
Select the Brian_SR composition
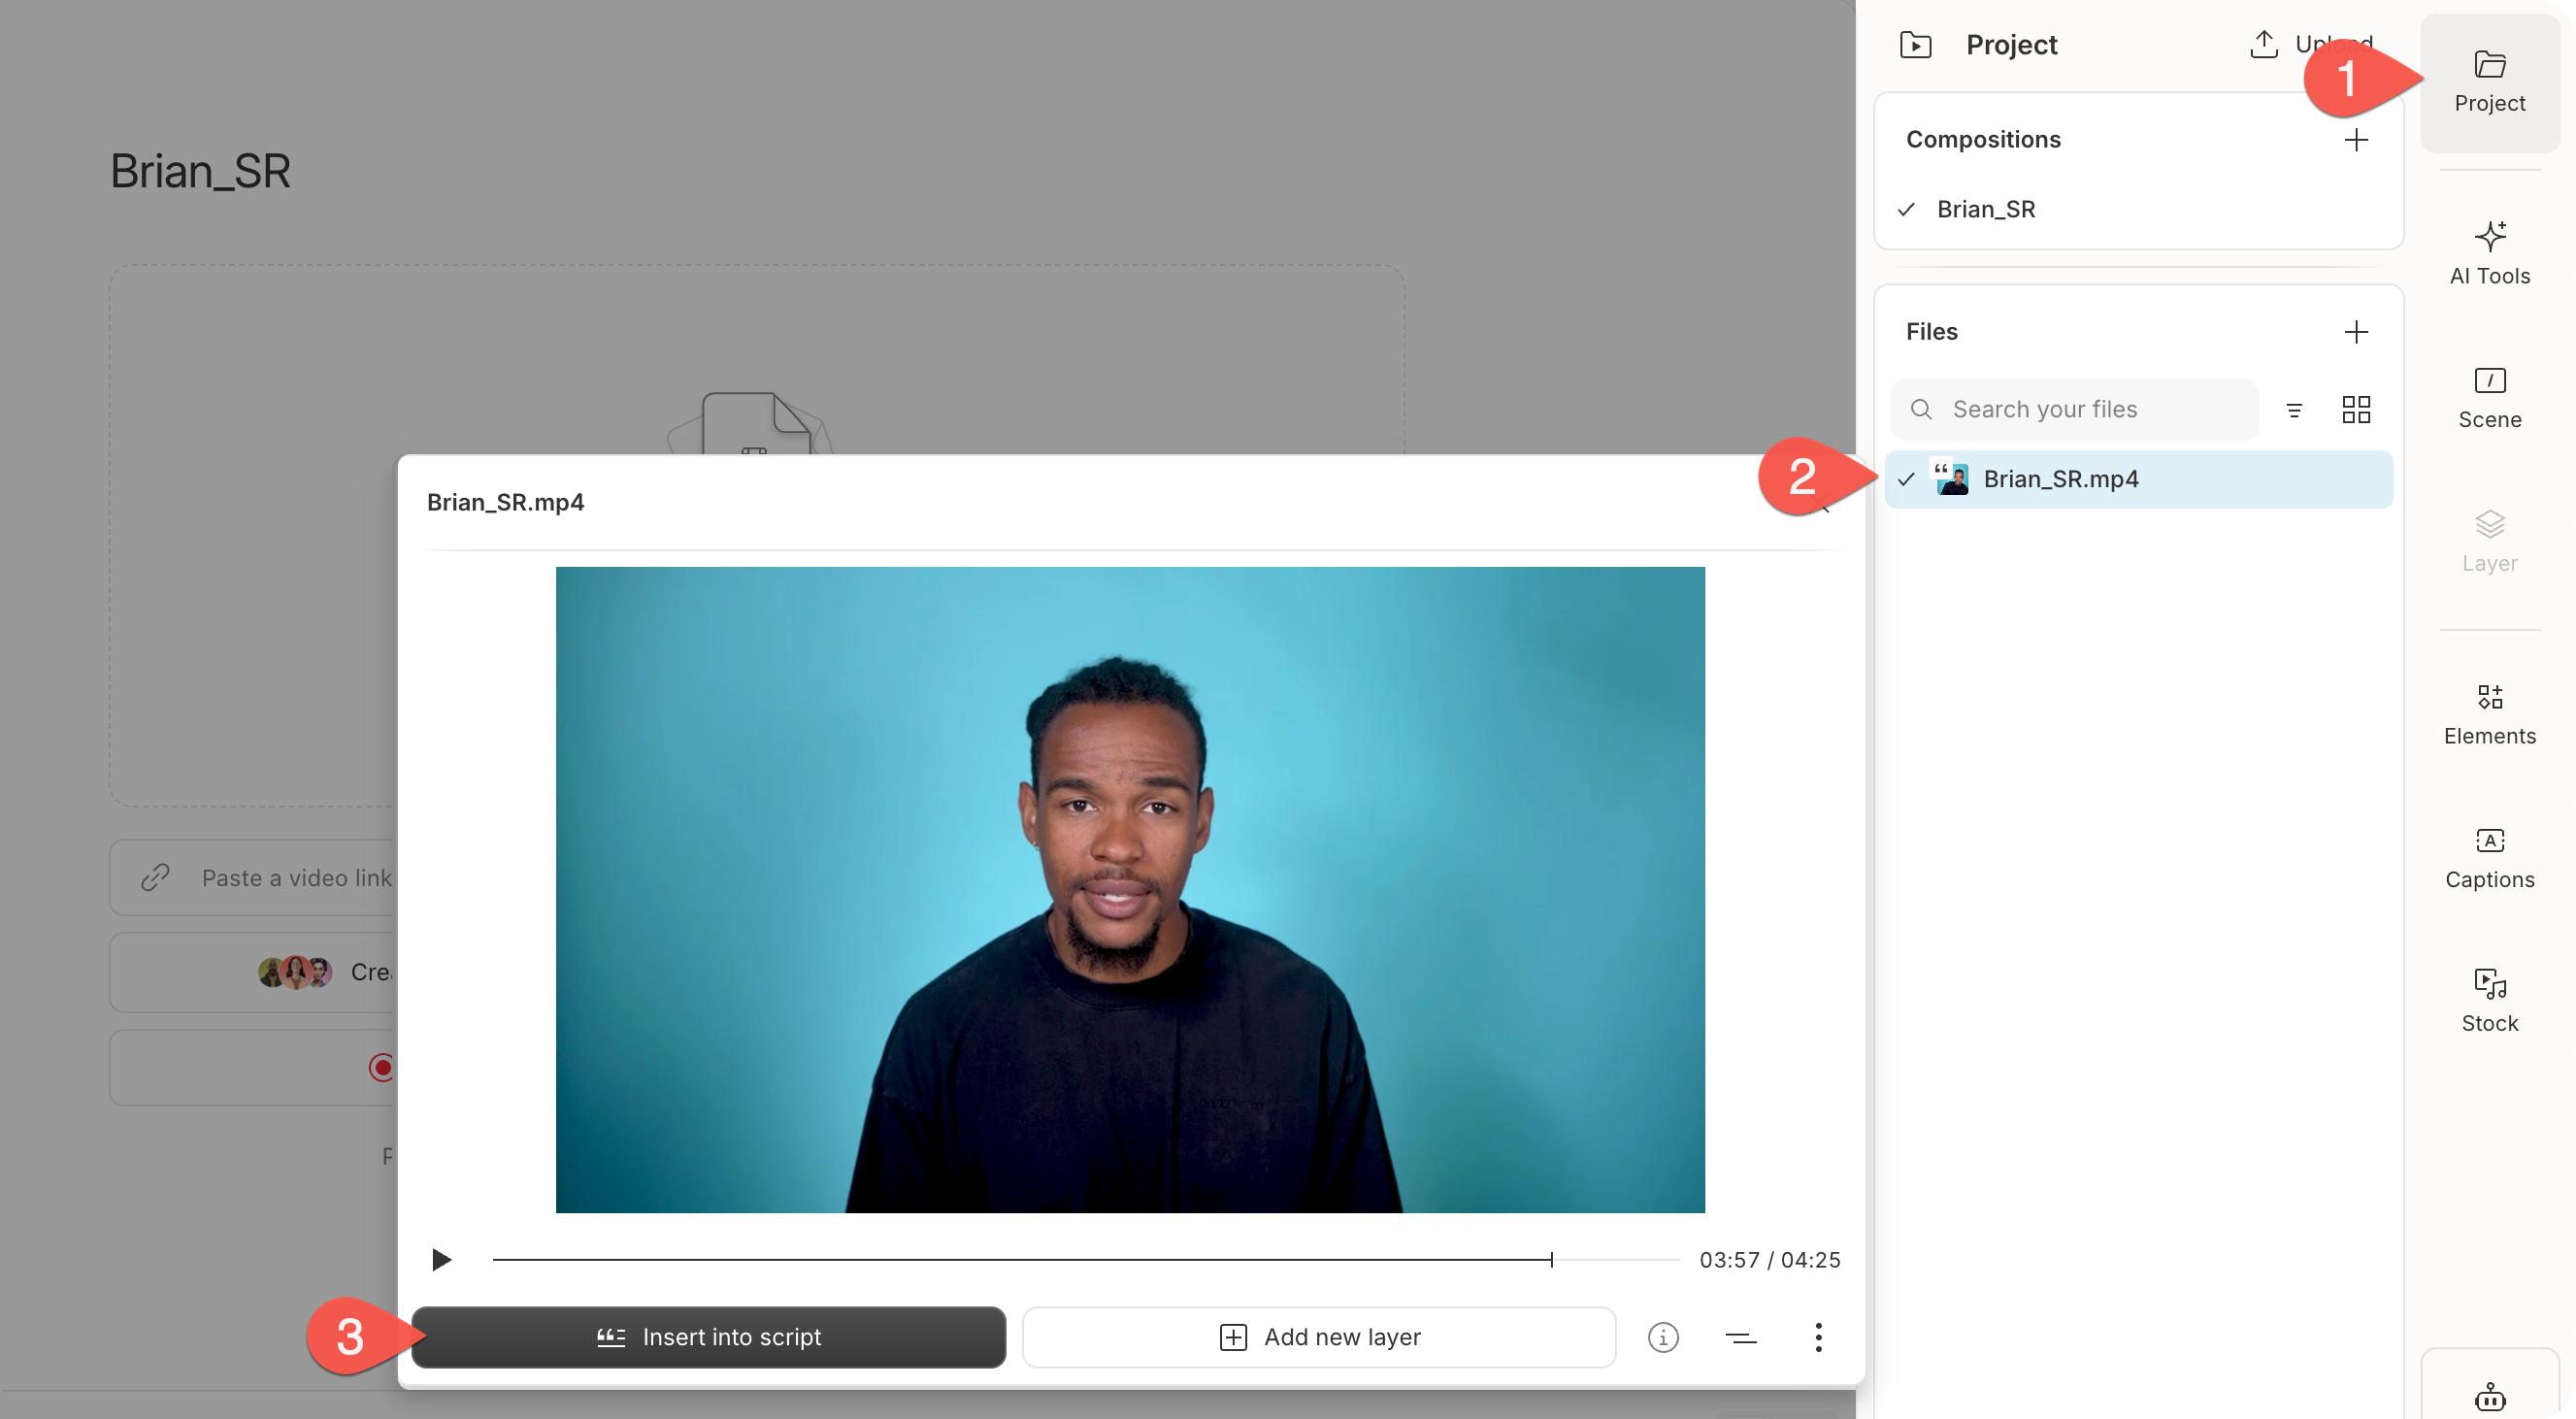click(x=1985, y=209)
